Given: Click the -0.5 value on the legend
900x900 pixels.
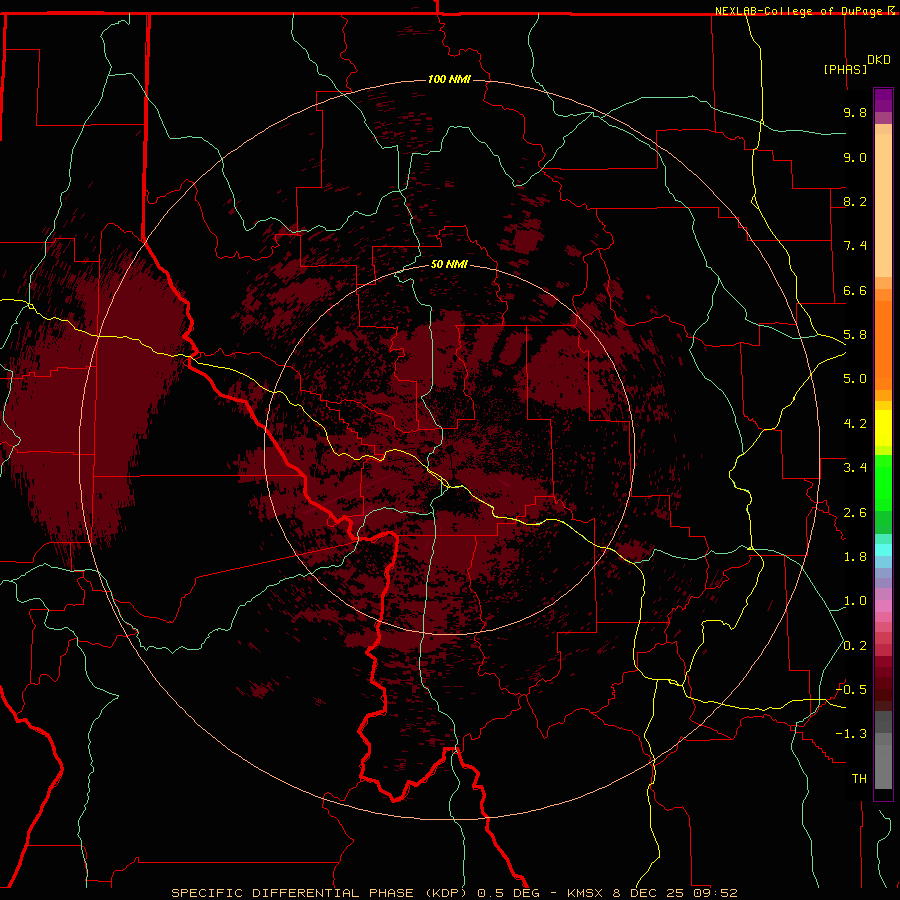Looking at the screenshot, I should [851, 690].
